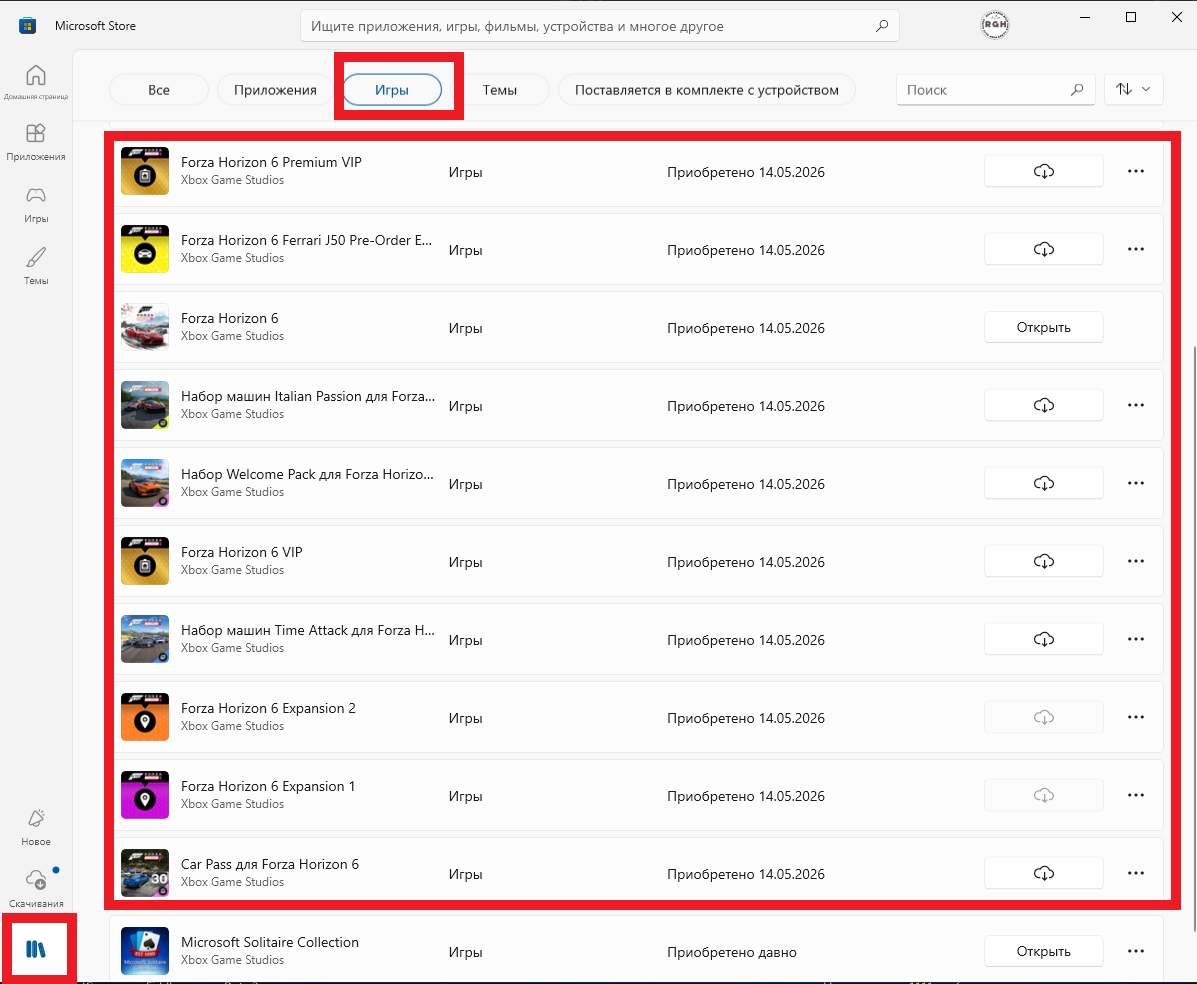Screen dimensions: 1197x984
Task: Select the Все filter tab
Action: click(x=159, y=89)
